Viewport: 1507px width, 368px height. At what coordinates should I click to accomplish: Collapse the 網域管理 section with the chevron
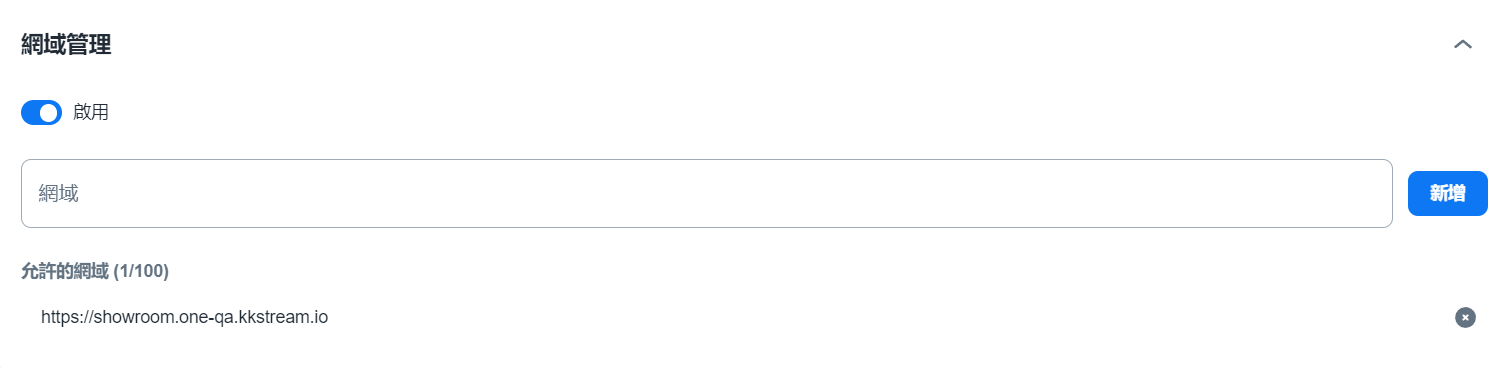[x=1463, y=45]
